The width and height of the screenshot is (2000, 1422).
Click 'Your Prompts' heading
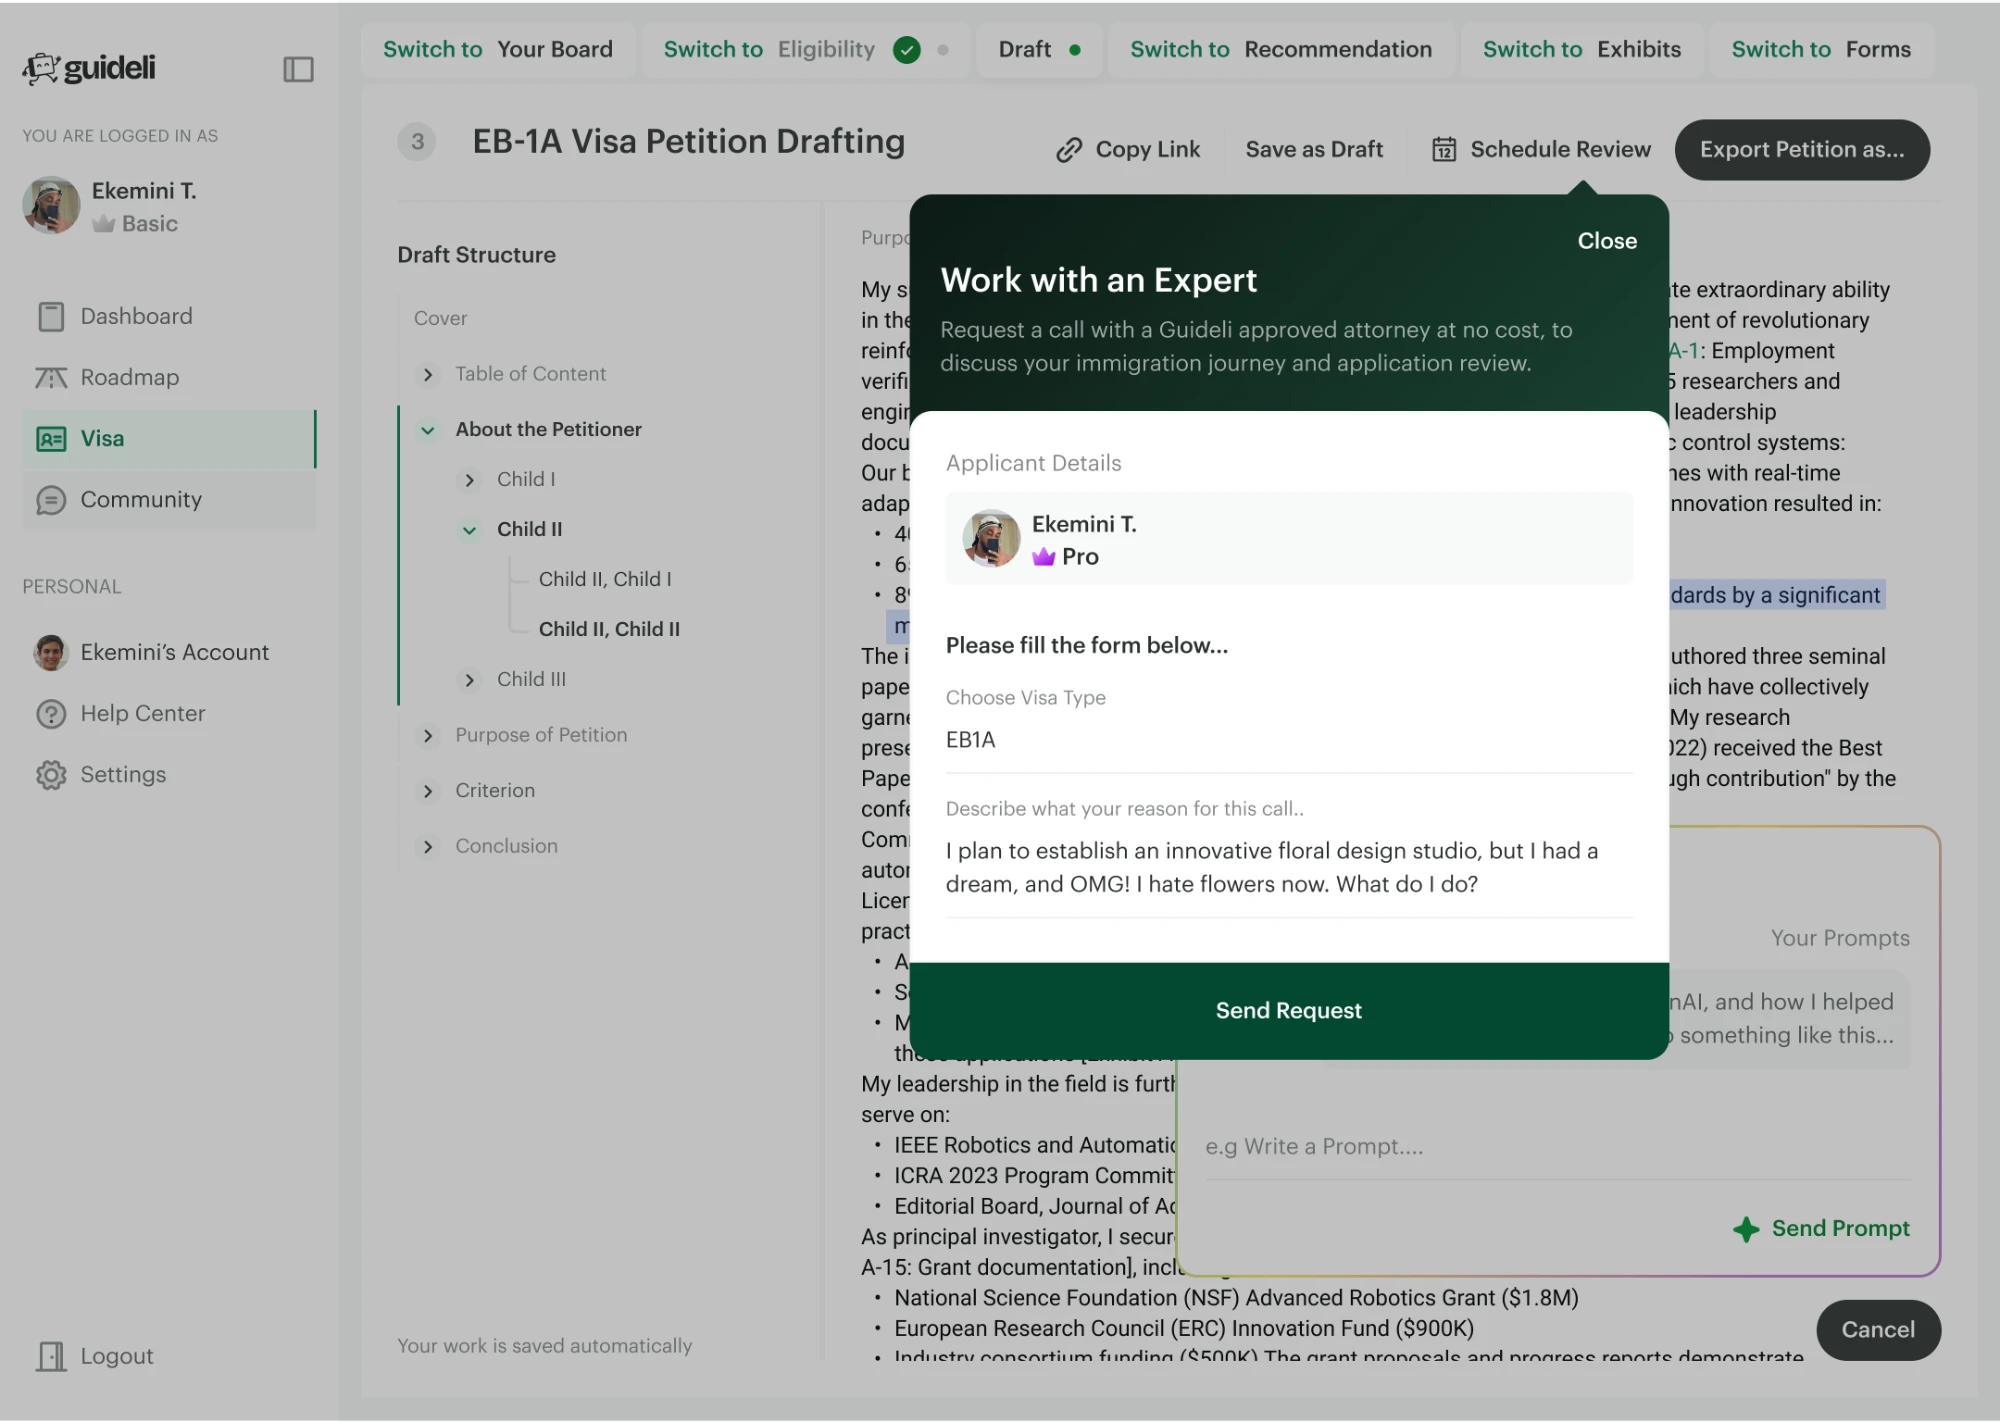(x=1840, y=938)
